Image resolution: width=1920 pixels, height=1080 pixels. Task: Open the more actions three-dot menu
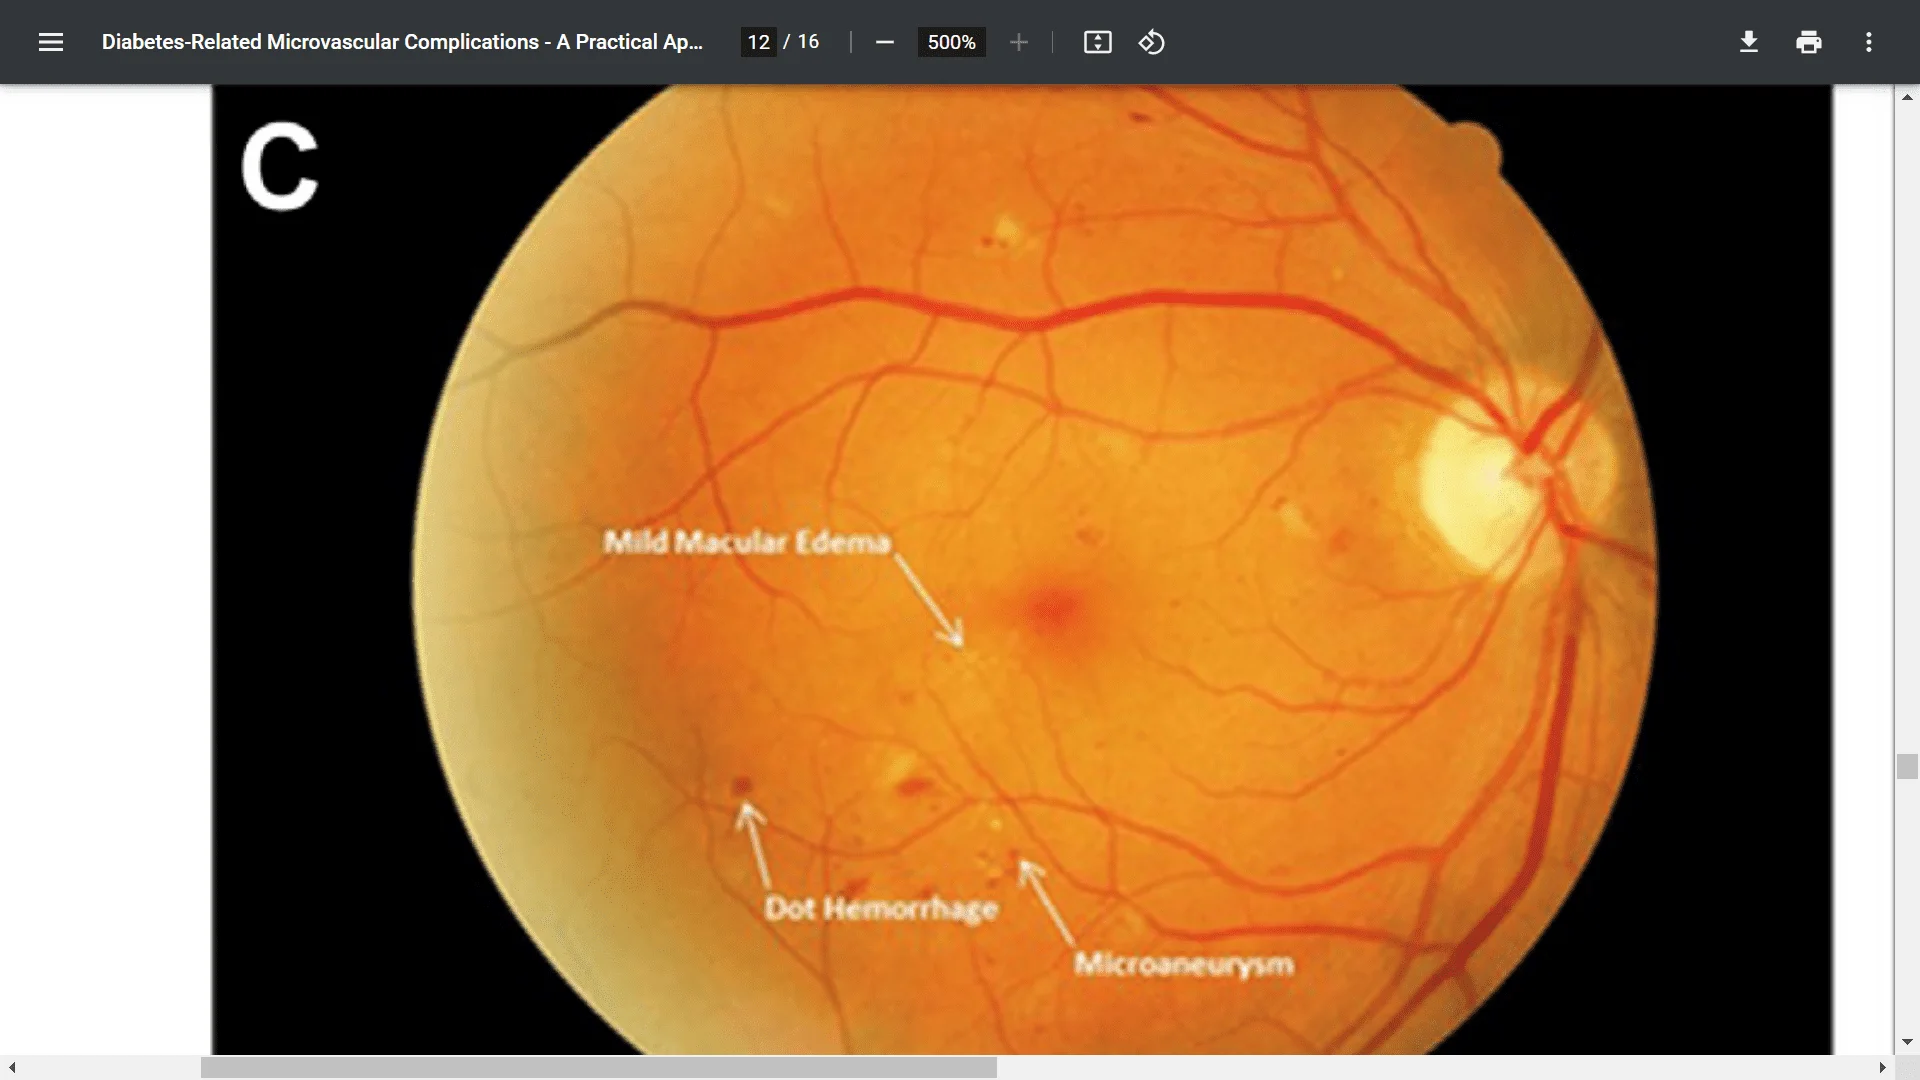(x=1869, y=42)
